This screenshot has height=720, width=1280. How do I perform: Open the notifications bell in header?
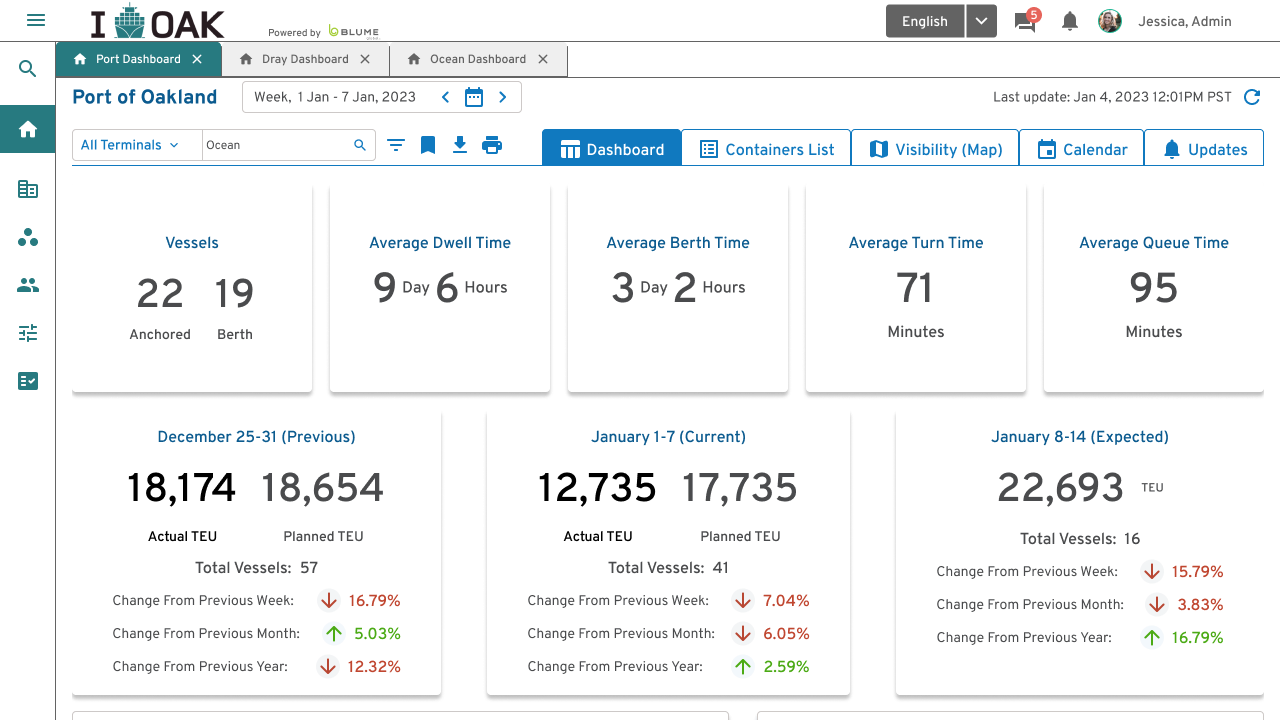[x=1070, y=21]
